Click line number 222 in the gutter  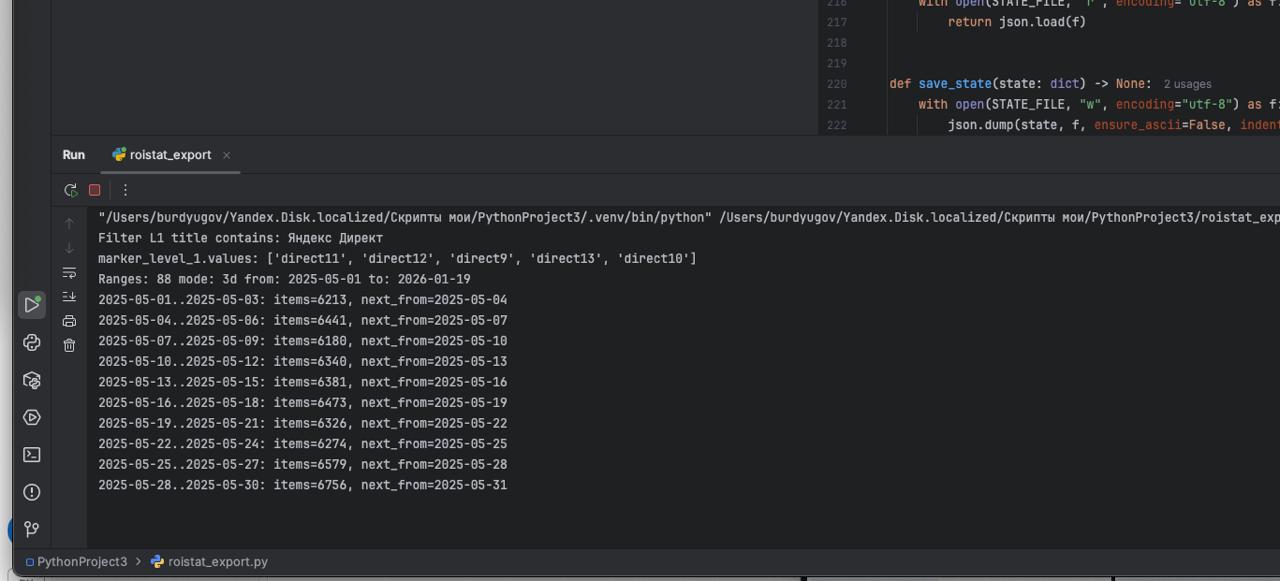pyautogui.click(x=837, y=125)
